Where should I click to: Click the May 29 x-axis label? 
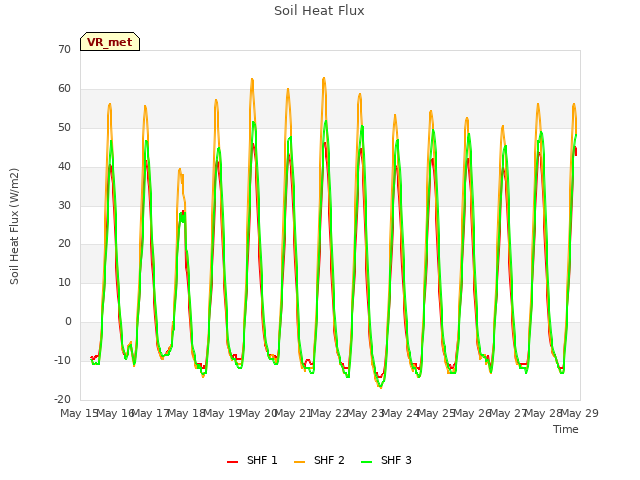click(580, 413)
